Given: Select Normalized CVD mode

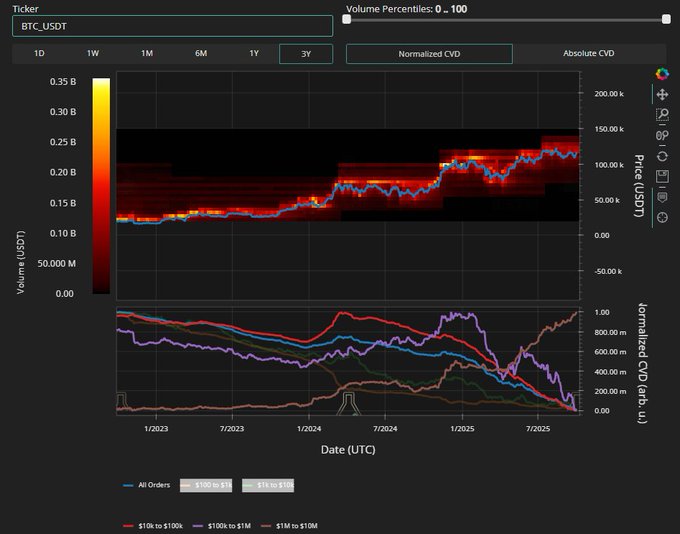Looking at the screenshot, I should click(x=429, y=53).
